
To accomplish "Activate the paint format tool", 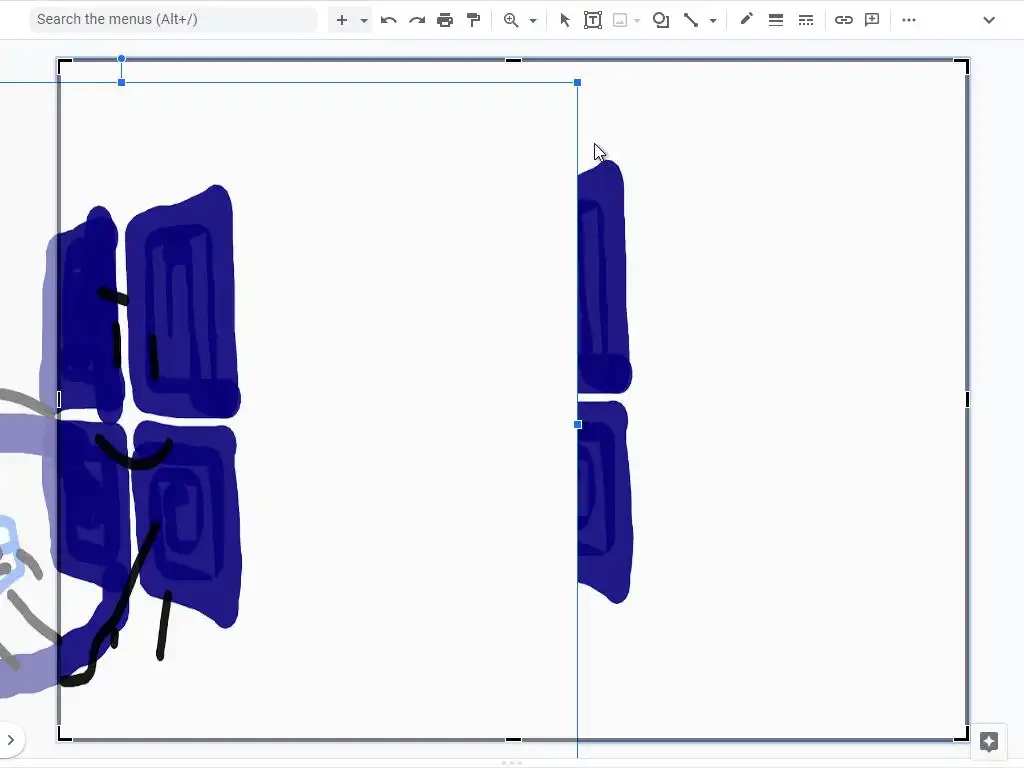I will tap(473, 20).
